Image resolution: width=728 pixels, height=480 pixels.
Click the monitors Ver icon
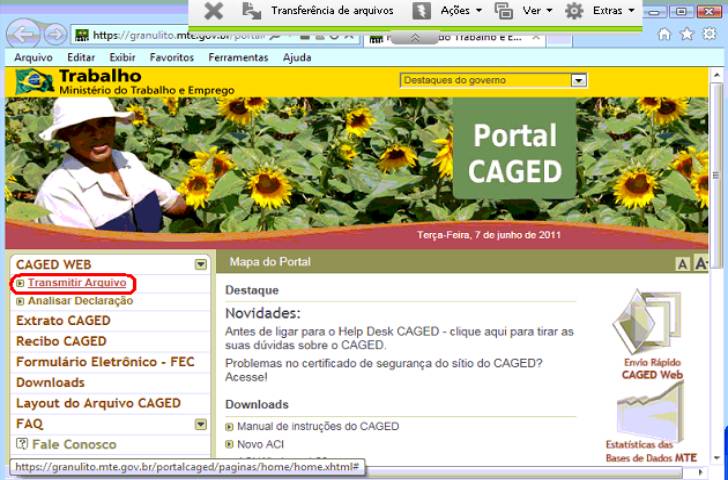click(x=504, y=11)
